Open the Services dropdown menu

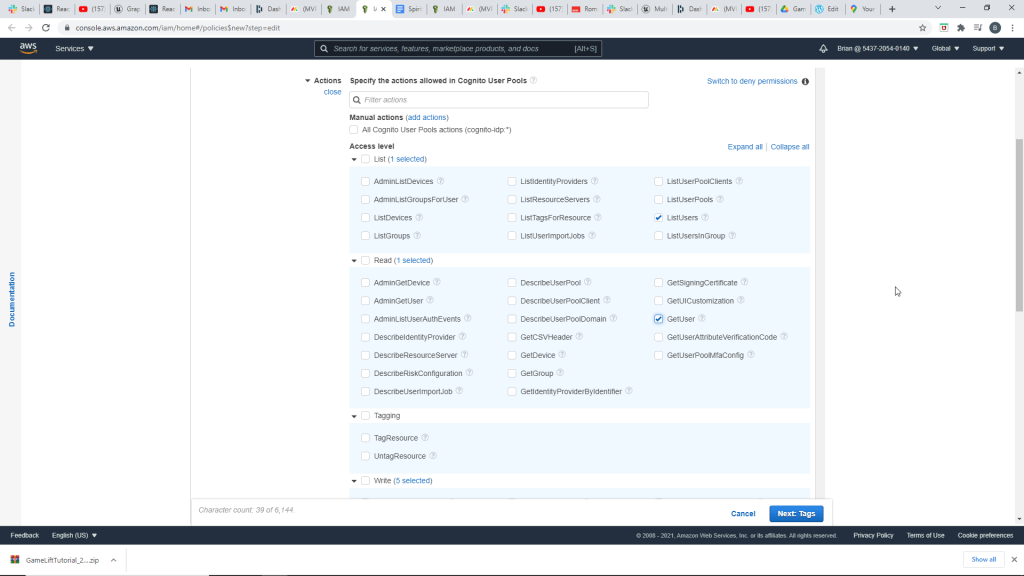[74, 48]
